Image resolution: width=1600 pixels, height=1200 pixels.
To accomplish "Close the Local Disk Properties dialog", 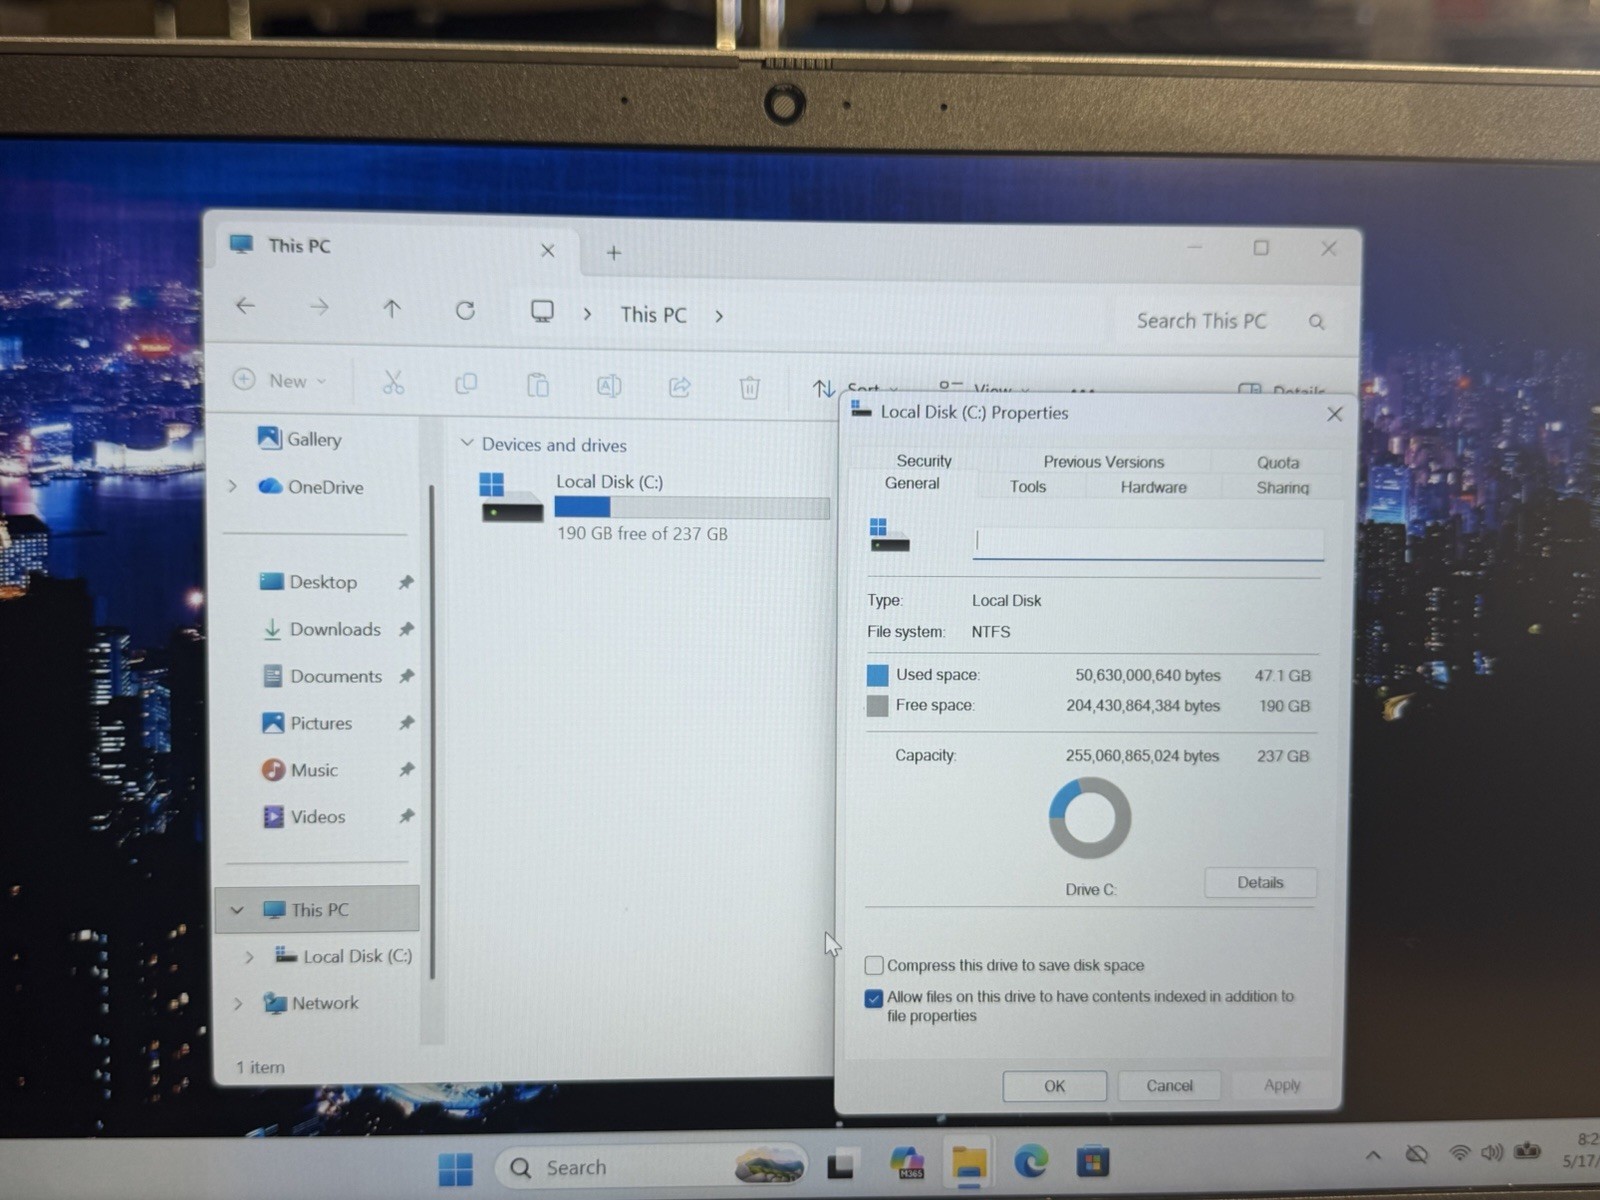I will [1334, 414].
